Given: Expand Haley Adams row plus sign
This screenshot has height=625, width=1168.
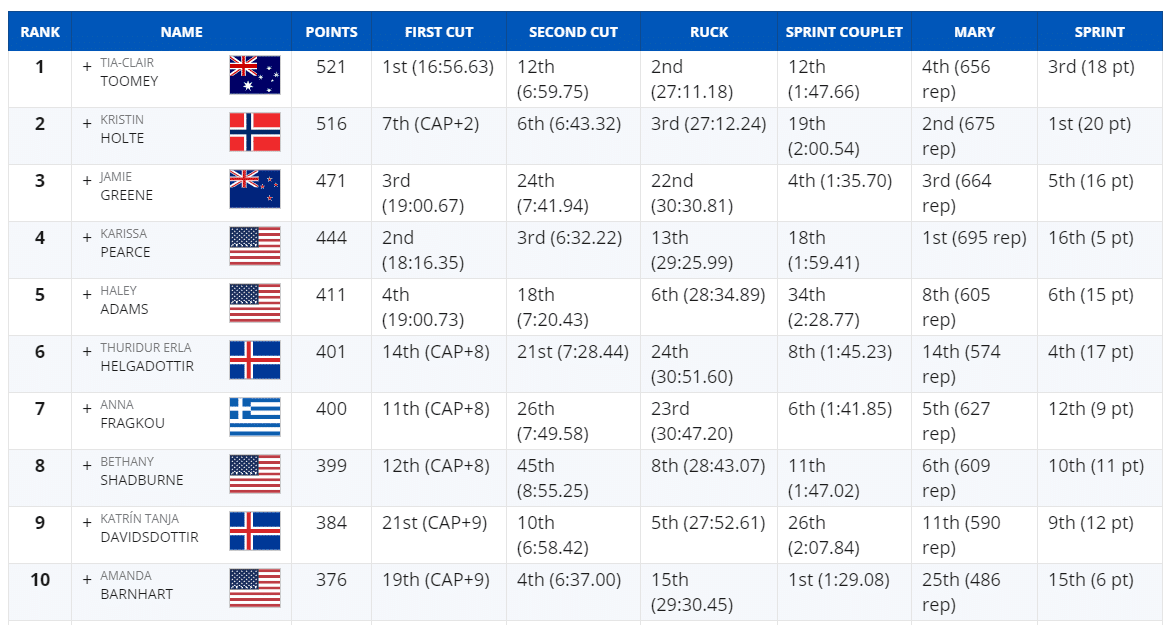Looking at the screenshot, I should click(87, 294).
